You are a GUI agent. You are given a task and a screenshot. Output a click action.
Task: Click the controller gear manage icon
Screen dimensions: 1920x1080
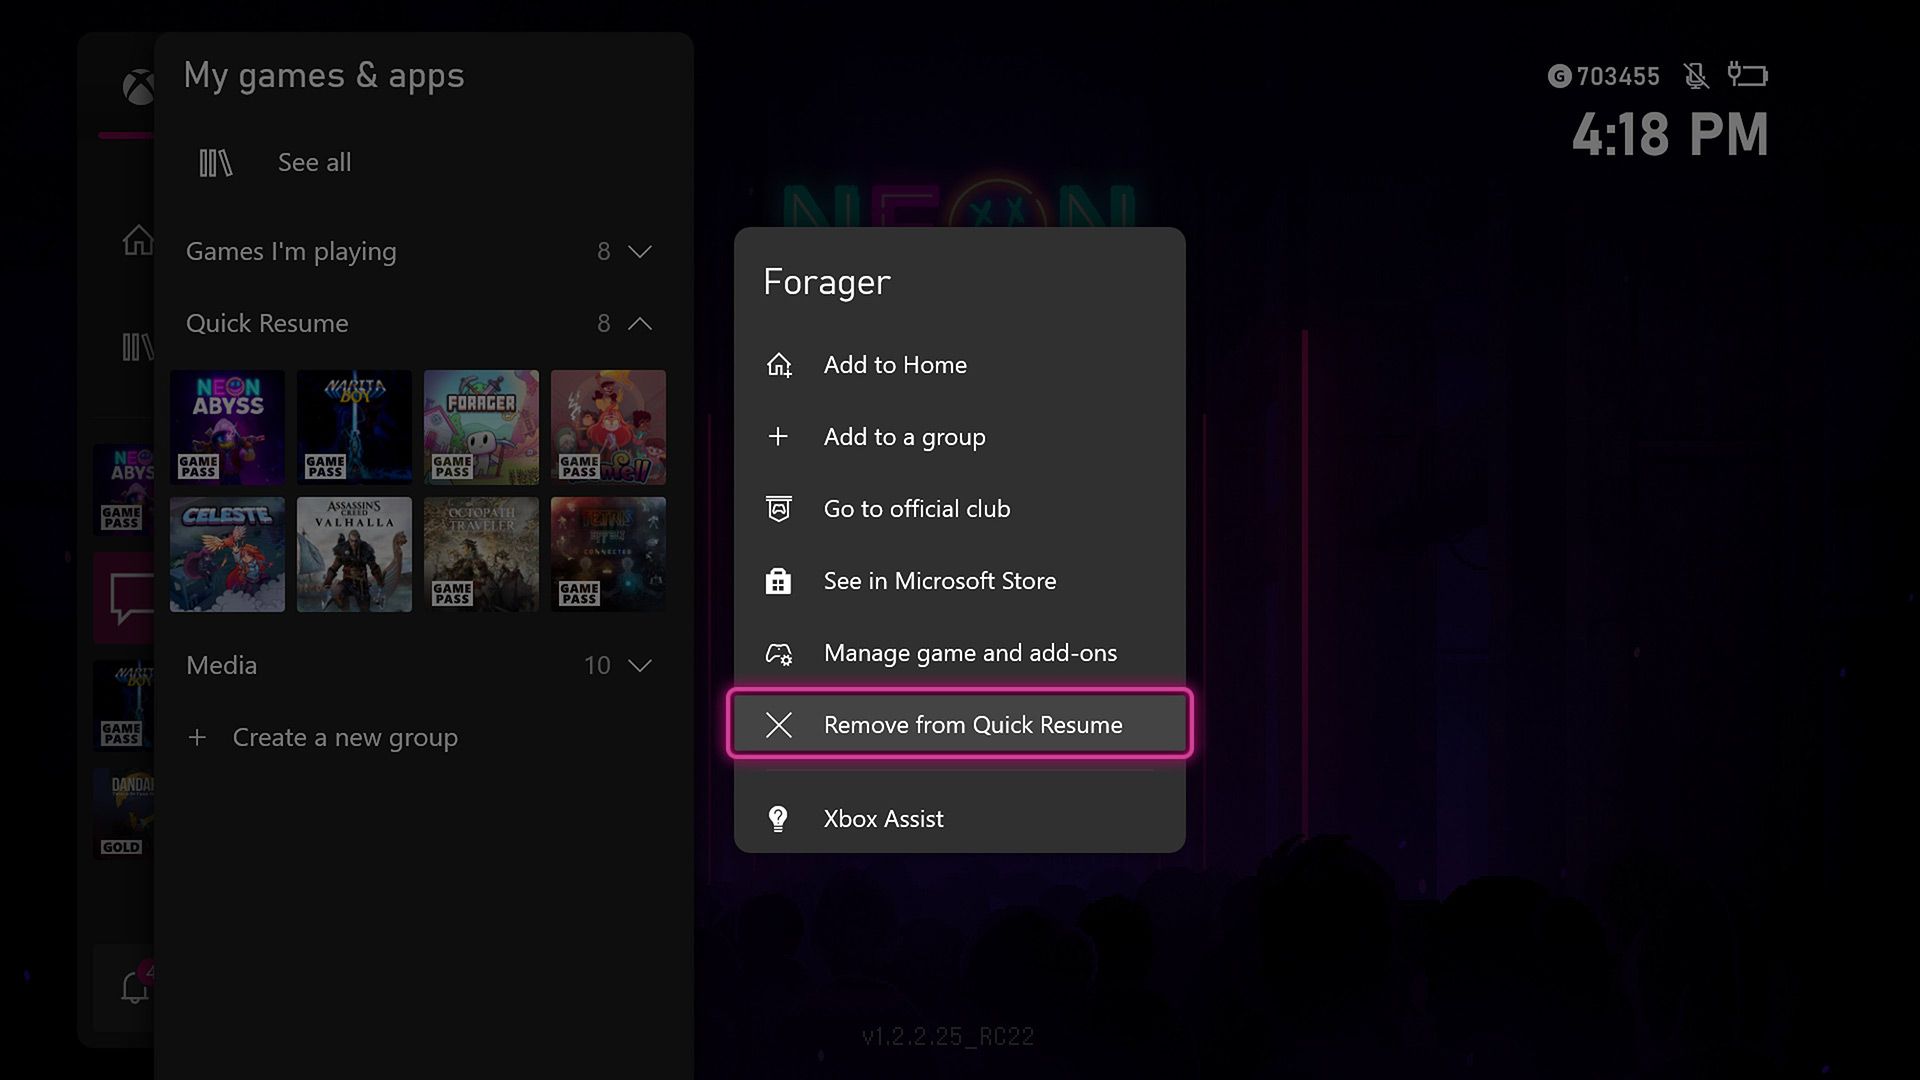[x=778, y=654]
